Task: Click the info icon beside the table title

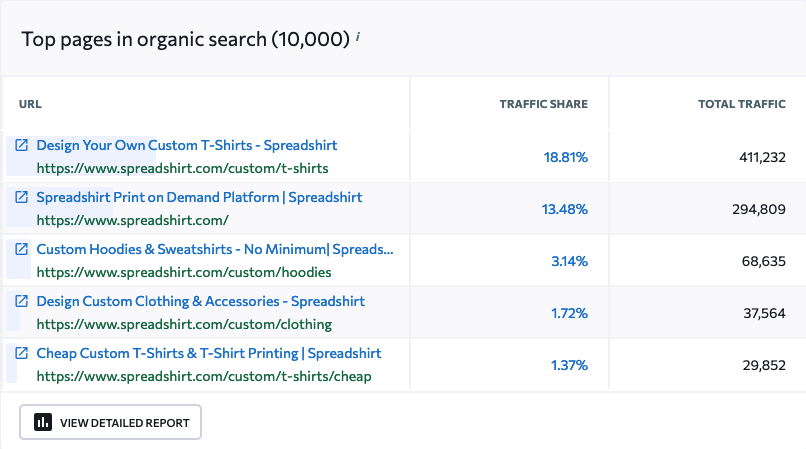Action: [358, 38]
